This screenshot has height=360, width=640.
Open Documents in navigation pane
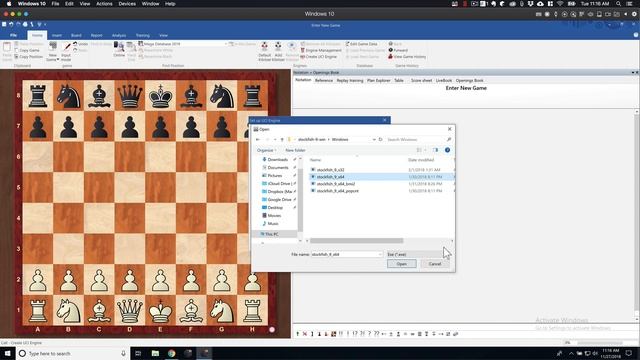[x=278, y=168]
